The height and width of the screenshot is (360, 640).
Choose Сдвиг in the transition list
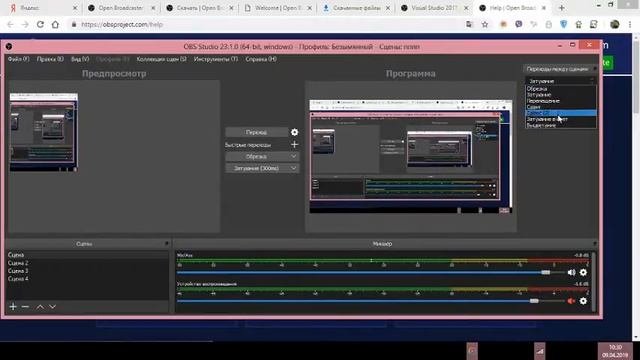[560, 107]
